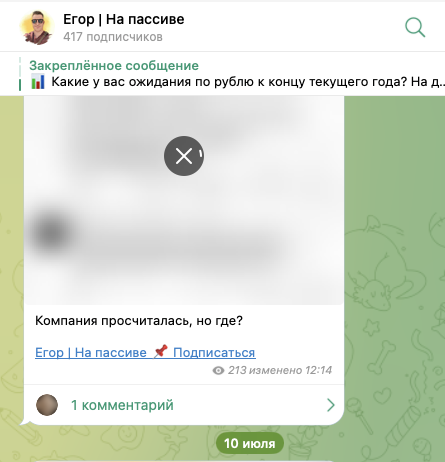
Task: Open pinned poll text about рублю expectations
Action: [x=248, y=82]
